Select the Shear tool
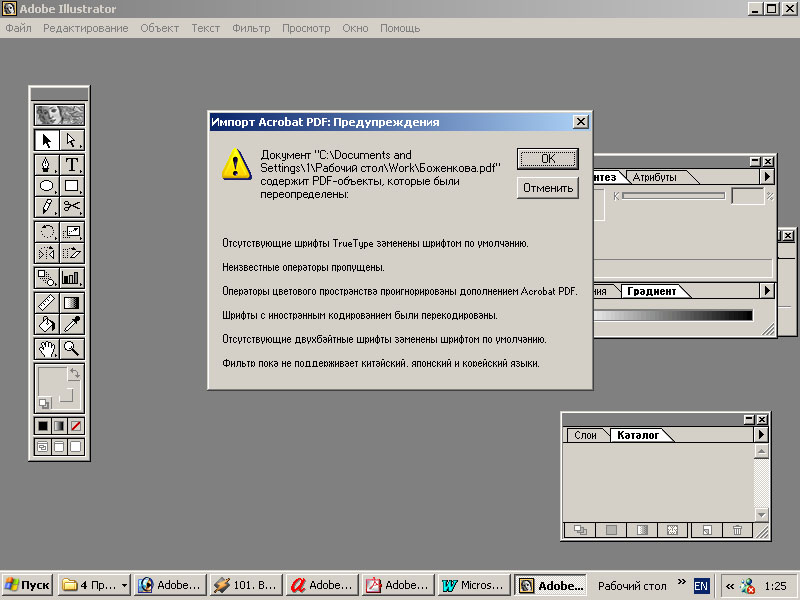The height and width of the screenshot is (600, 800). pos(71,253)
